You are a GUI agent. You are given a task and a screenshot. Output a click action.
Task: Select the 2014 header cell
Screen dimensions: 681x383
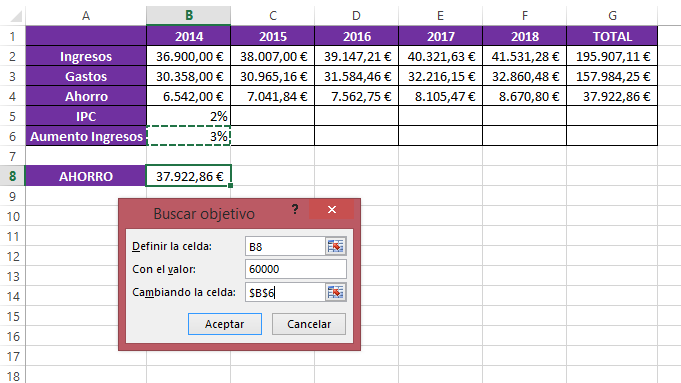tap(188, 36)
